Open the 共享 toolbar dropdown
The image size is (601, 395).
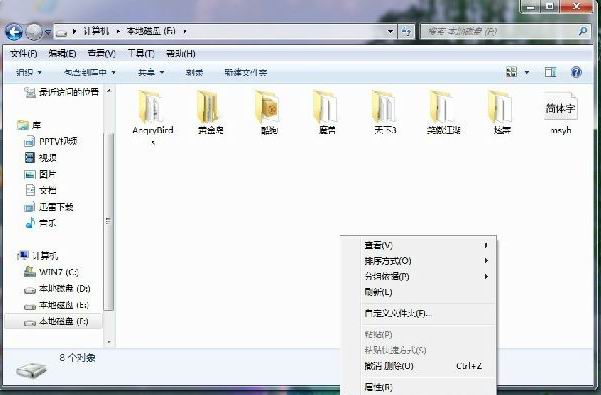point(151,72)
